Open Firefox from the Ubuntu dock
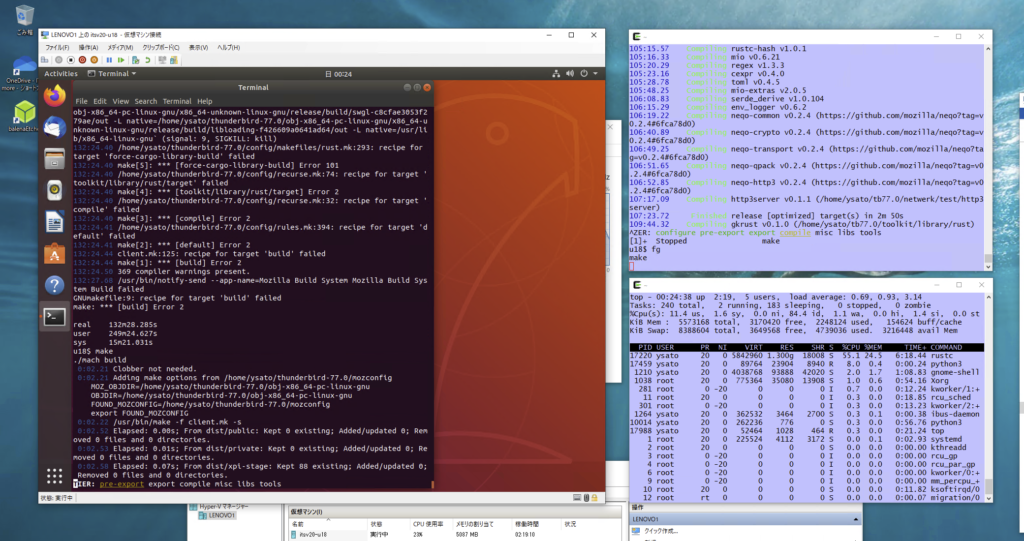 click(x=54, y=95)
